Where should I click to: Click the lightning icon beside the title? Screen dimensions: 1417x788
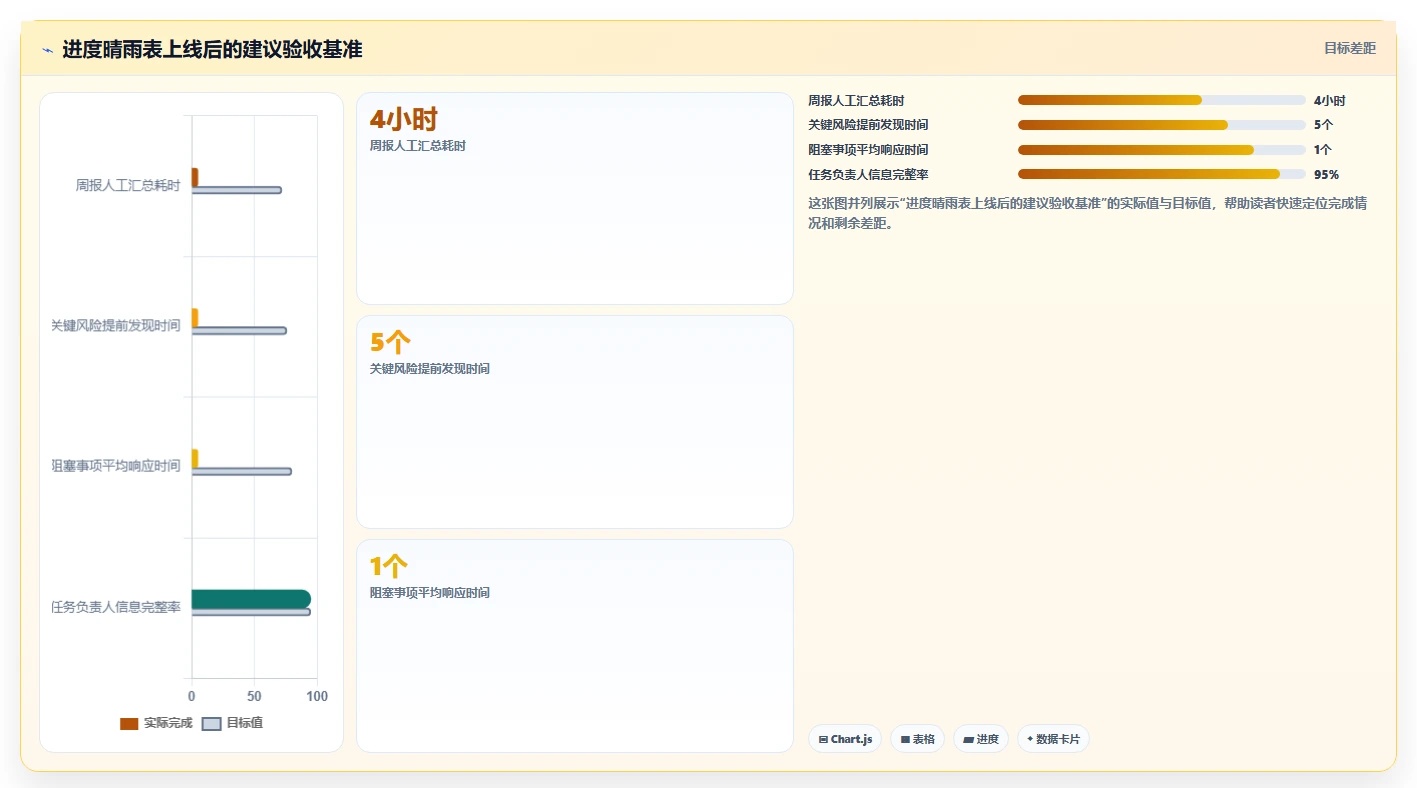(x=47, y=49)
